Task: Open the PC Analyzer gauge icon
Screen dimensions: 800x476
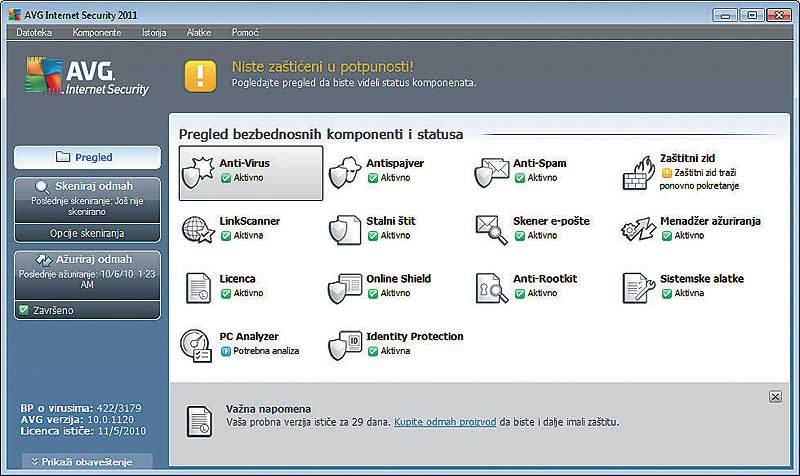Action: click(196, 345)
